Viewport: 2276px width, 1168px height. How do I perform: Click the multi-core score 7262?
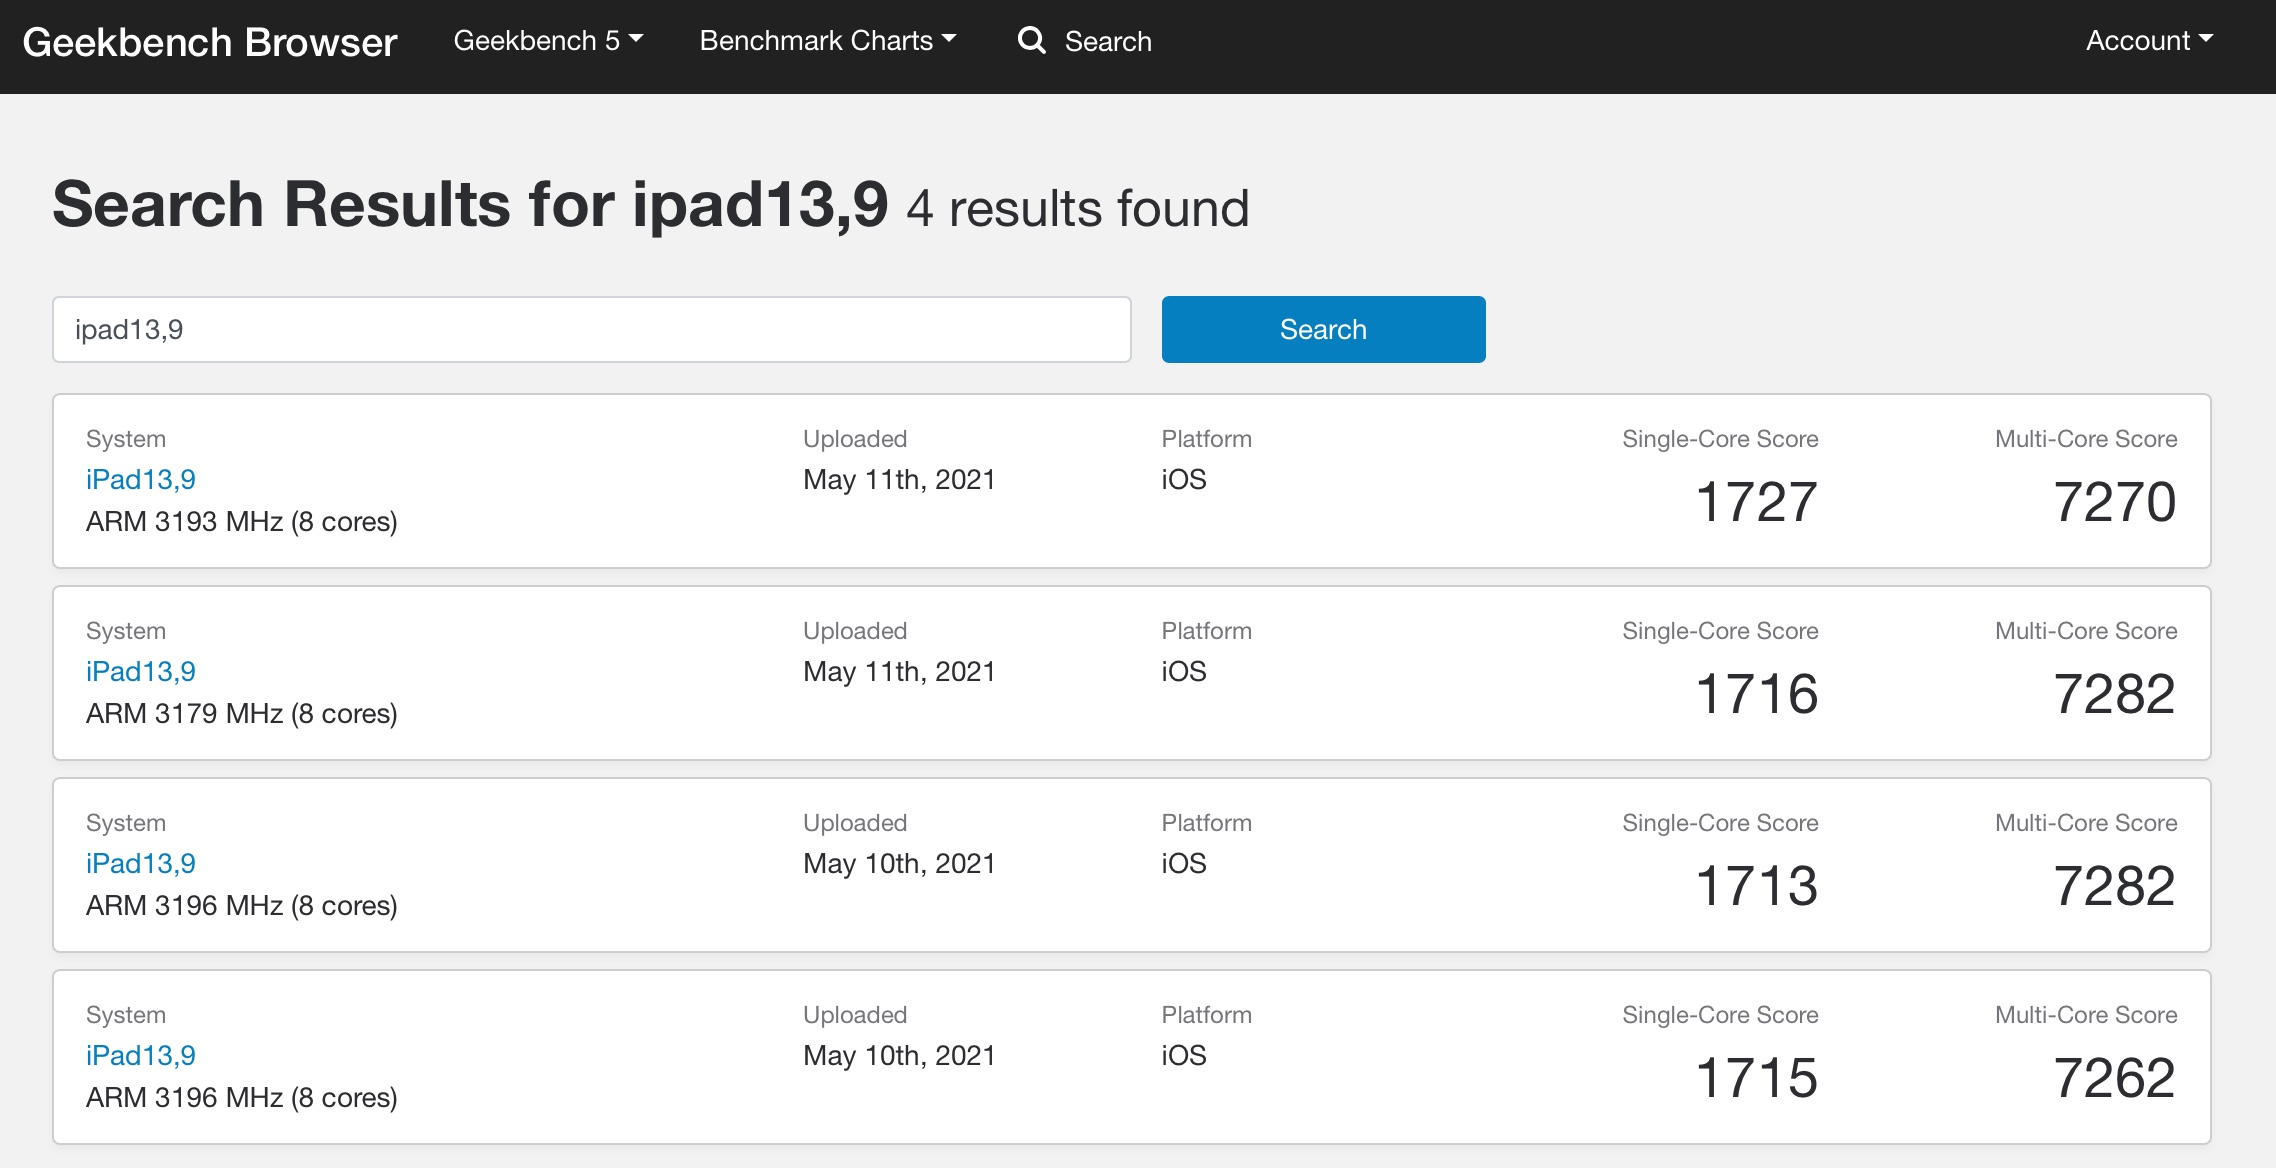coord(2114,1078)
